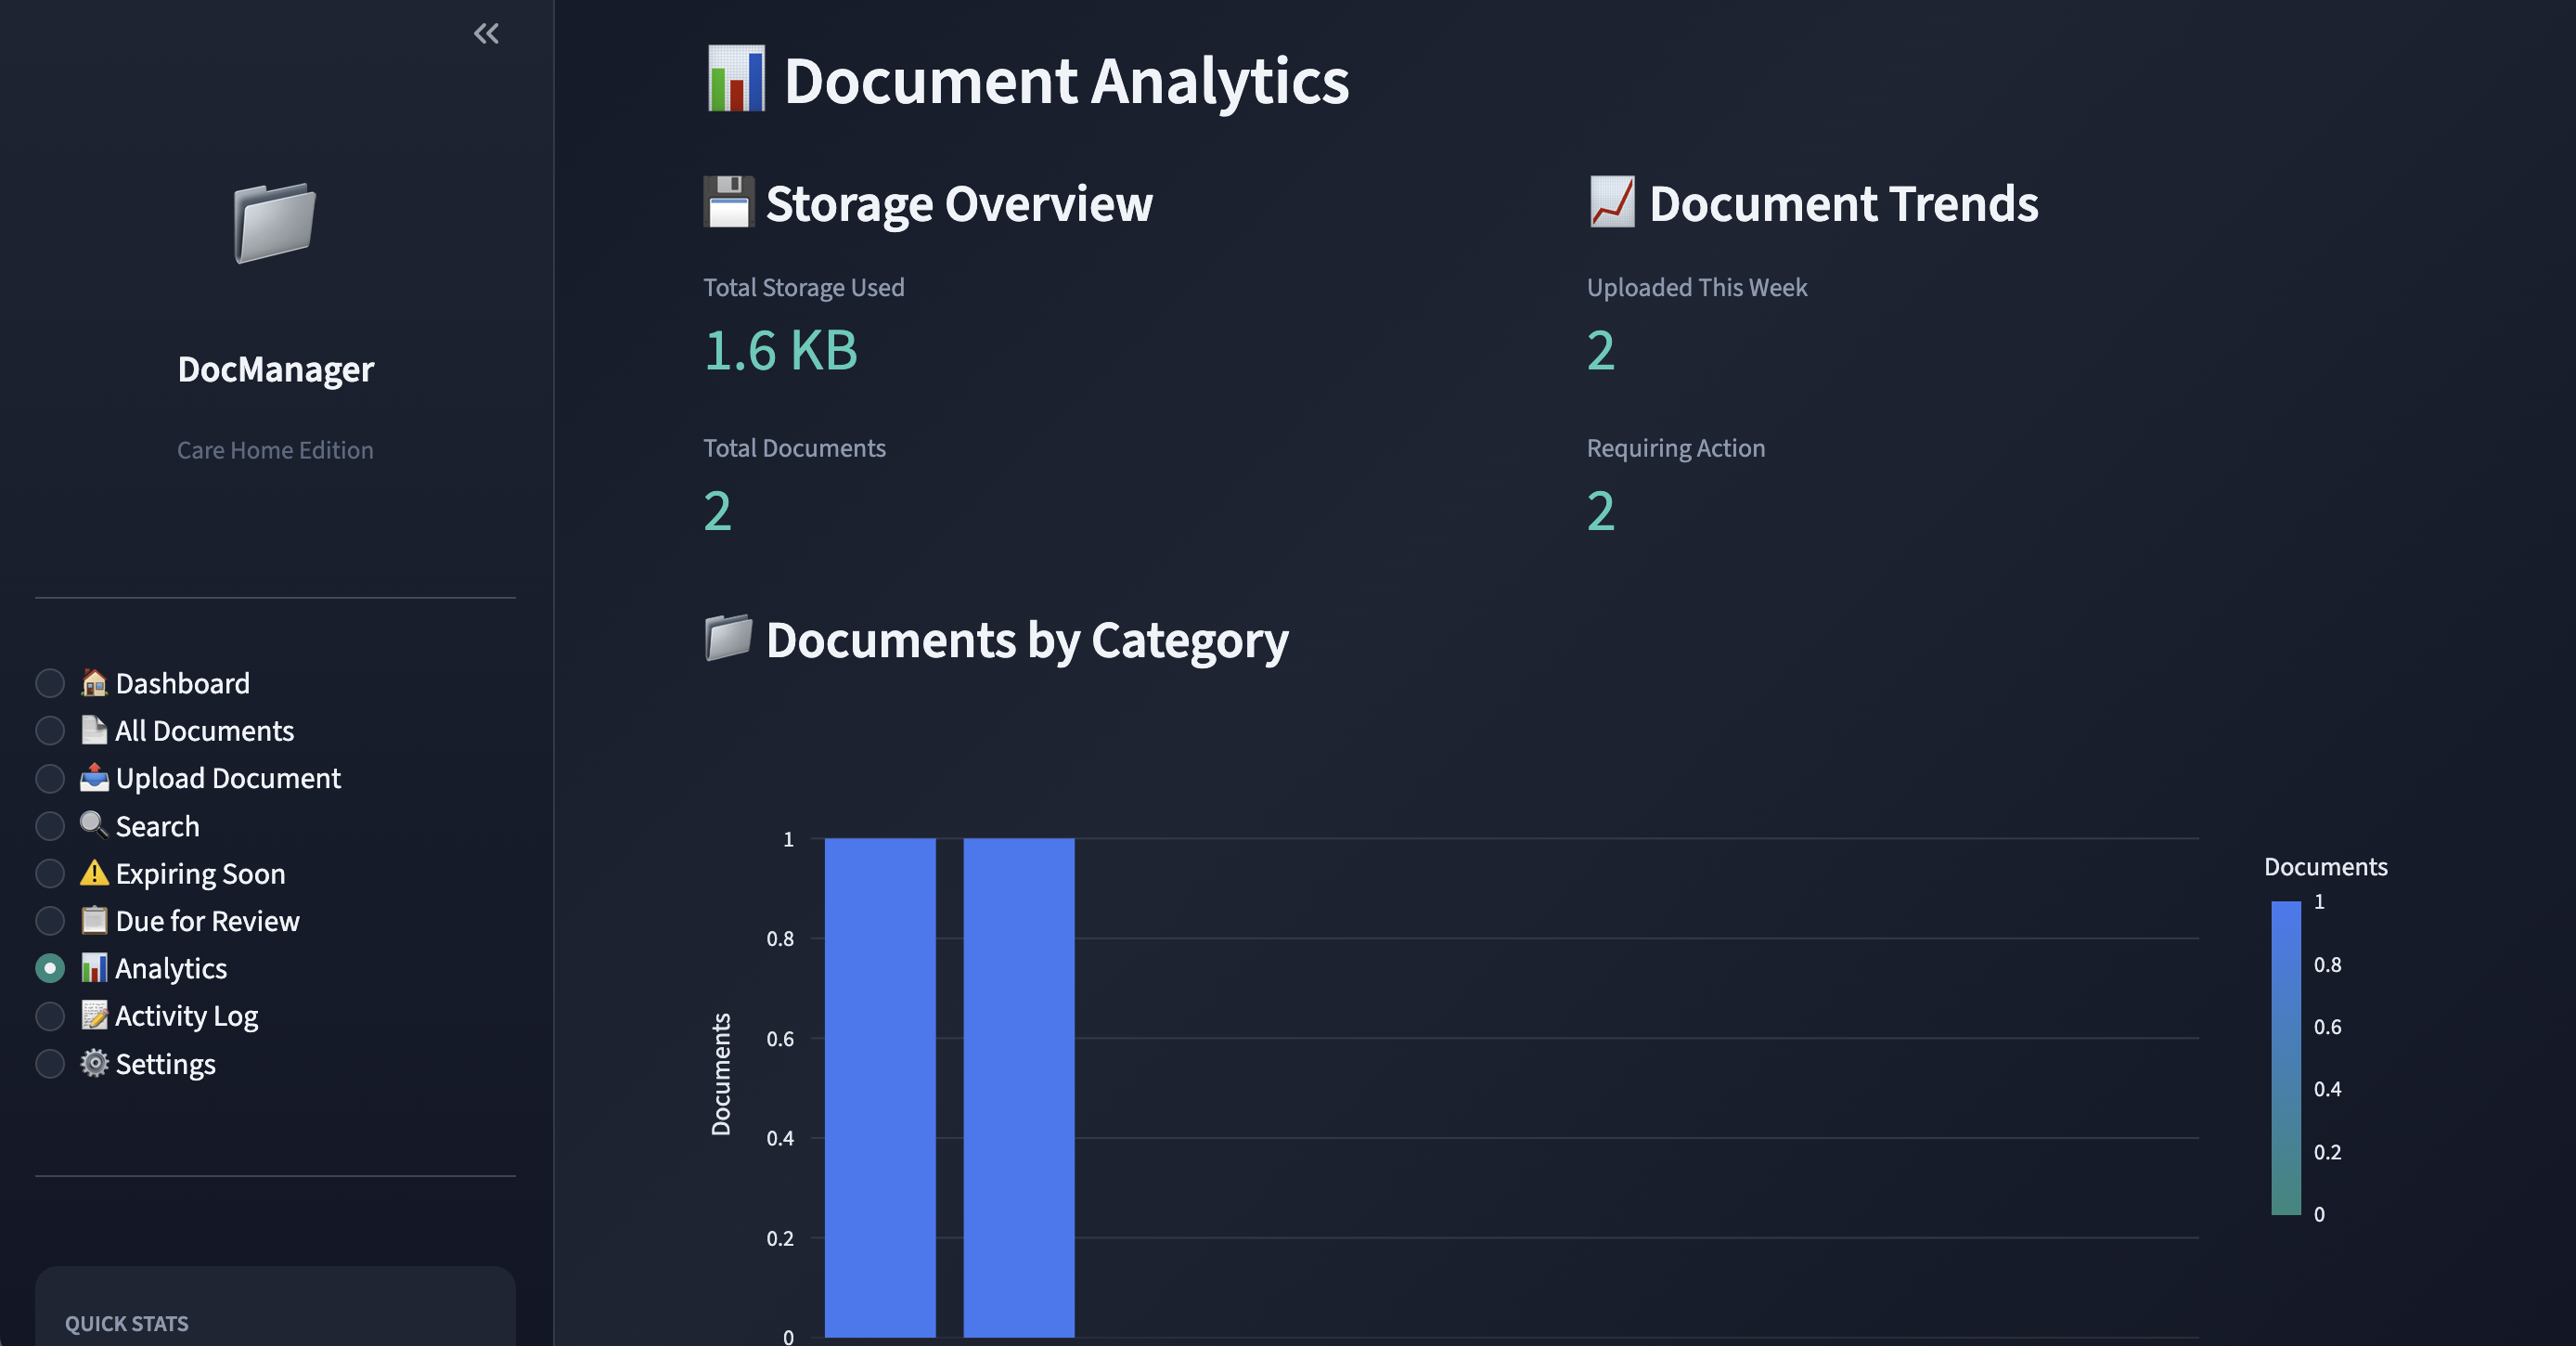The height and width of the screenshot is (1346, 2576).
Task: Click the QUICK STATS panel heading
Action: (127, 1323)
